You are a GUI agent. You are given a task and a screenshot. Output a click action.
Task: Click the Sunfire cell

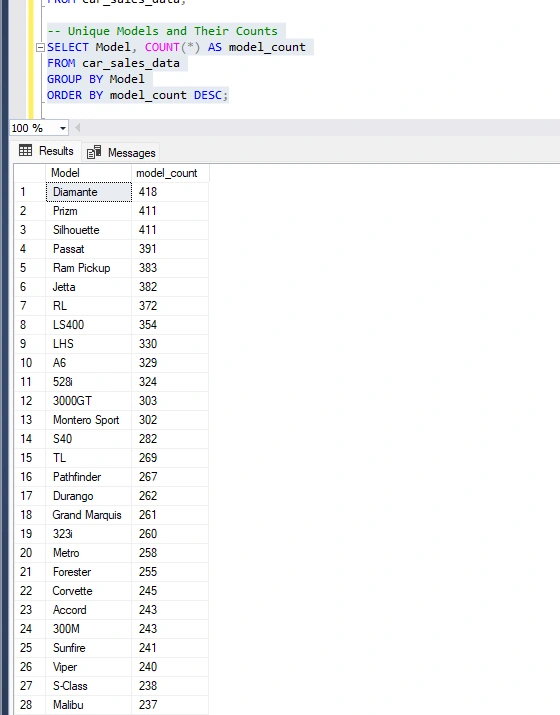[x=88, y=648]
